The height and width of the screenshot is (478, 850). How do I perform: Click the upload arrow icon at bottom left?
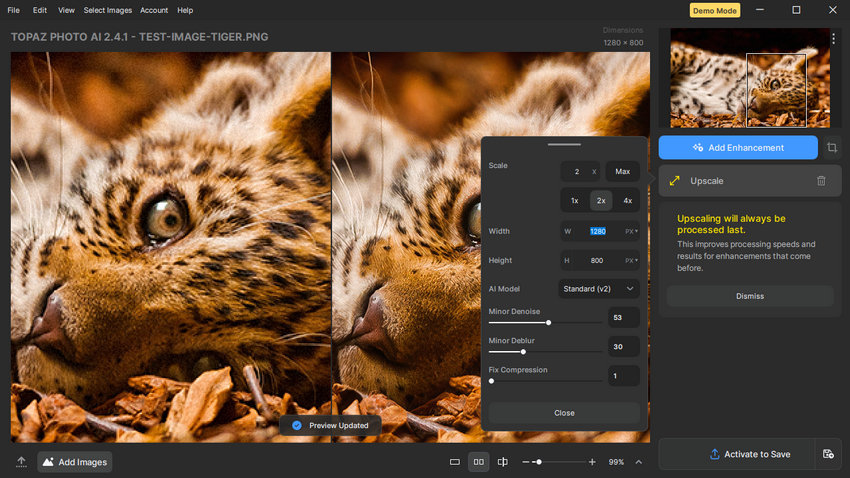click(x=21, y=462)
